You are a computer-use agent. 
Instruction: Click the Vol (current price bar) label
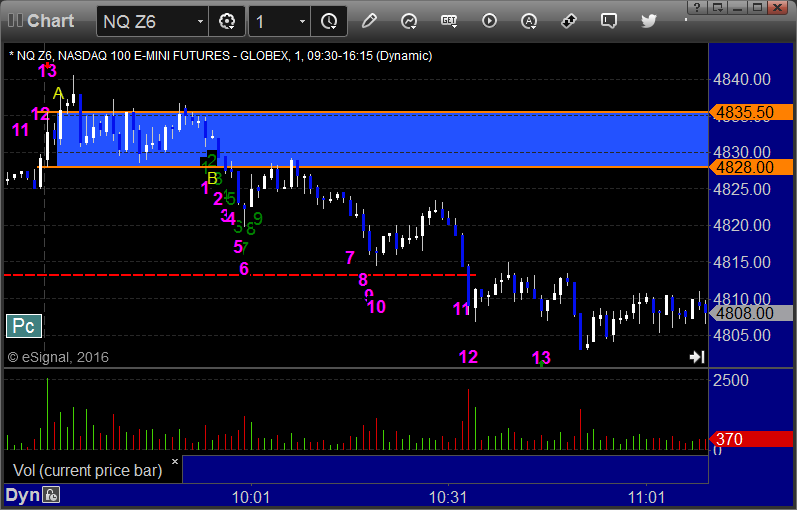click(87, 470)
